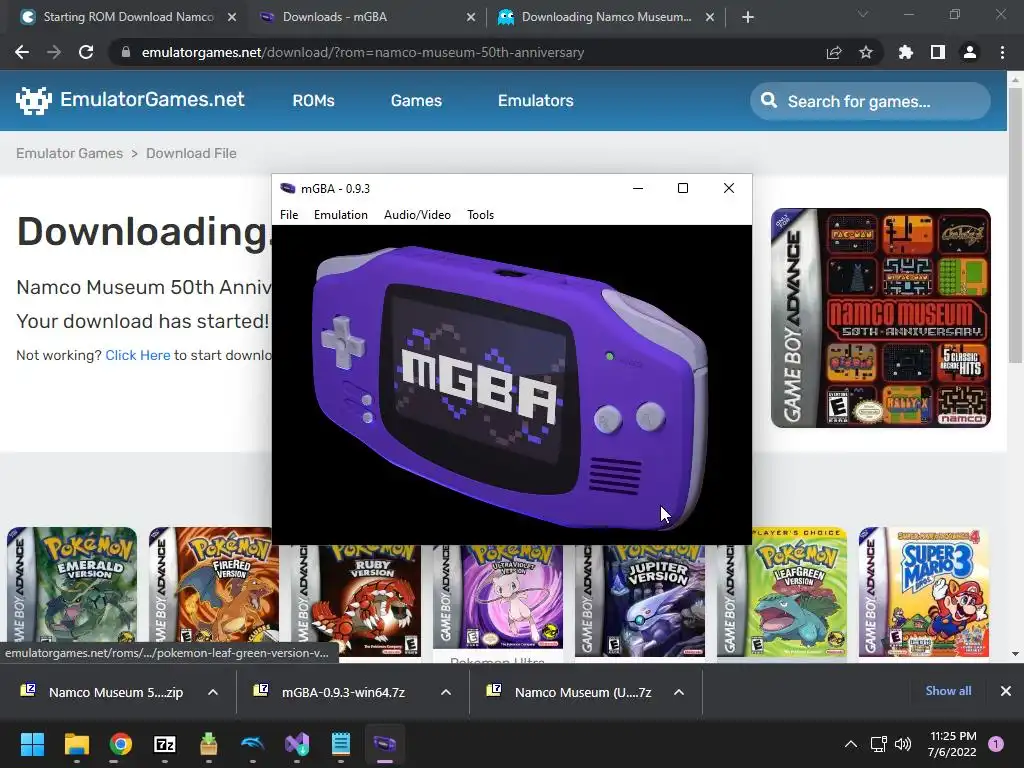Open the Emulation menu in mGBA

[x=340, y=215]
